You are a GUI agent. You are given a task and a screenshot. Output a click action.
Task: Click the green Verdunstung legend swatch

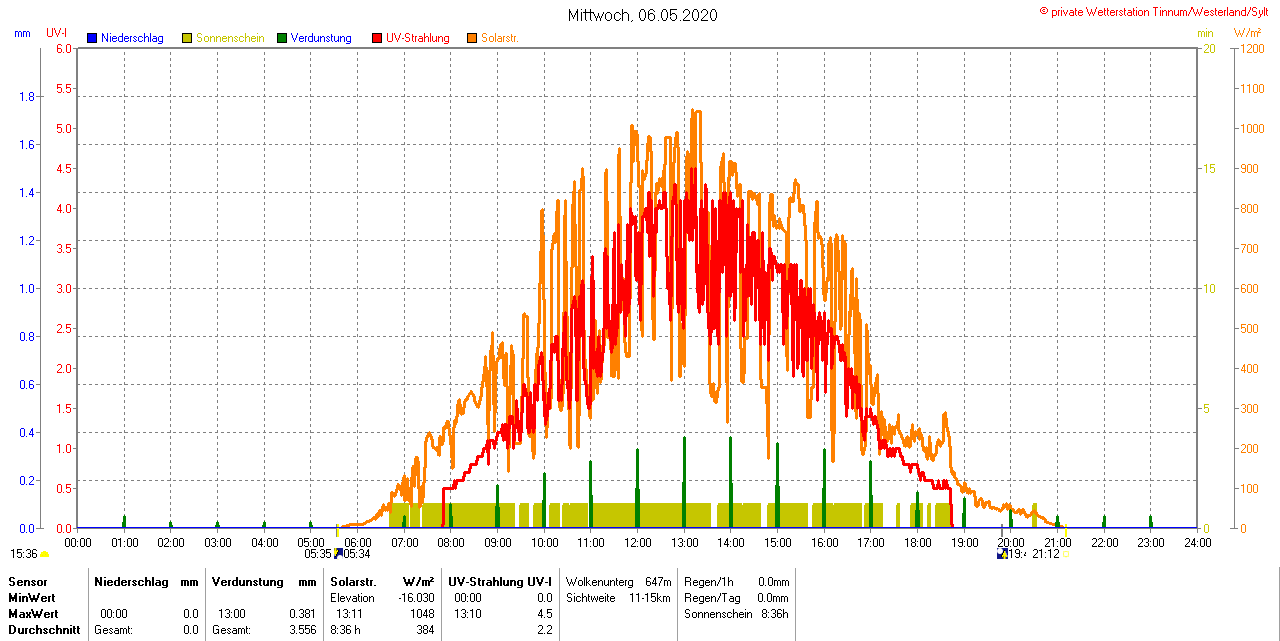coord(282,38)
